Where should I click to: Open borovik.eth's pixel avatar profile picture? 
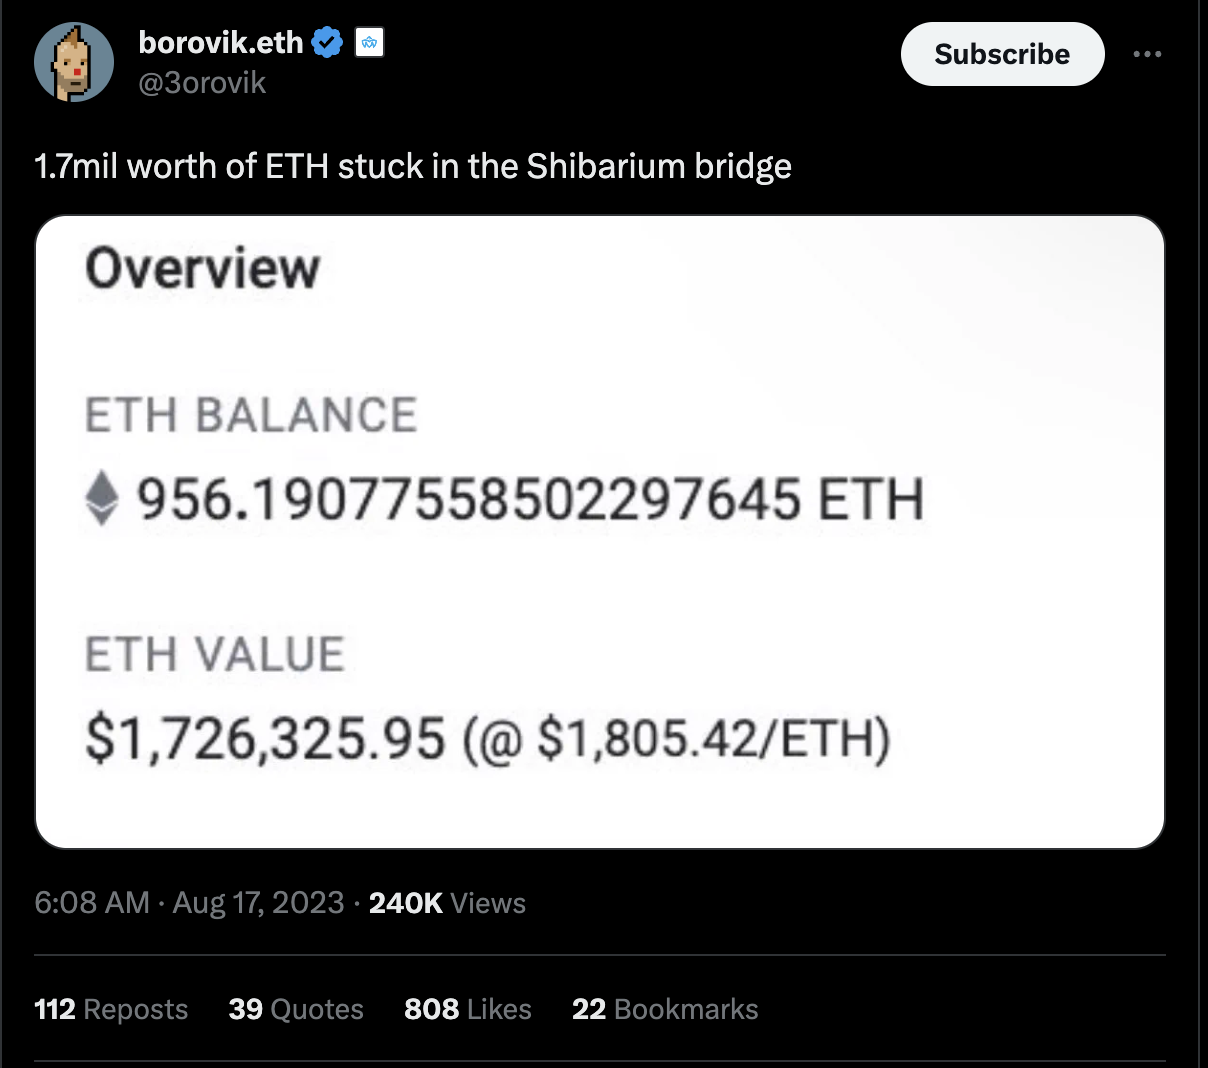click(74, 62)
